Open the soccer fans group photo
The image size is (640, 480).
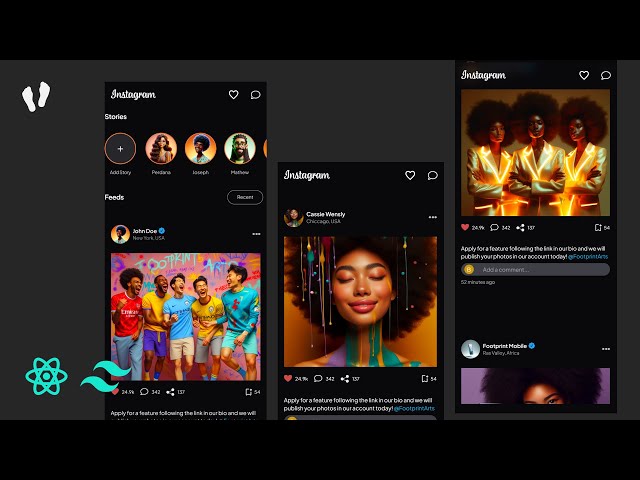[186, 317]
